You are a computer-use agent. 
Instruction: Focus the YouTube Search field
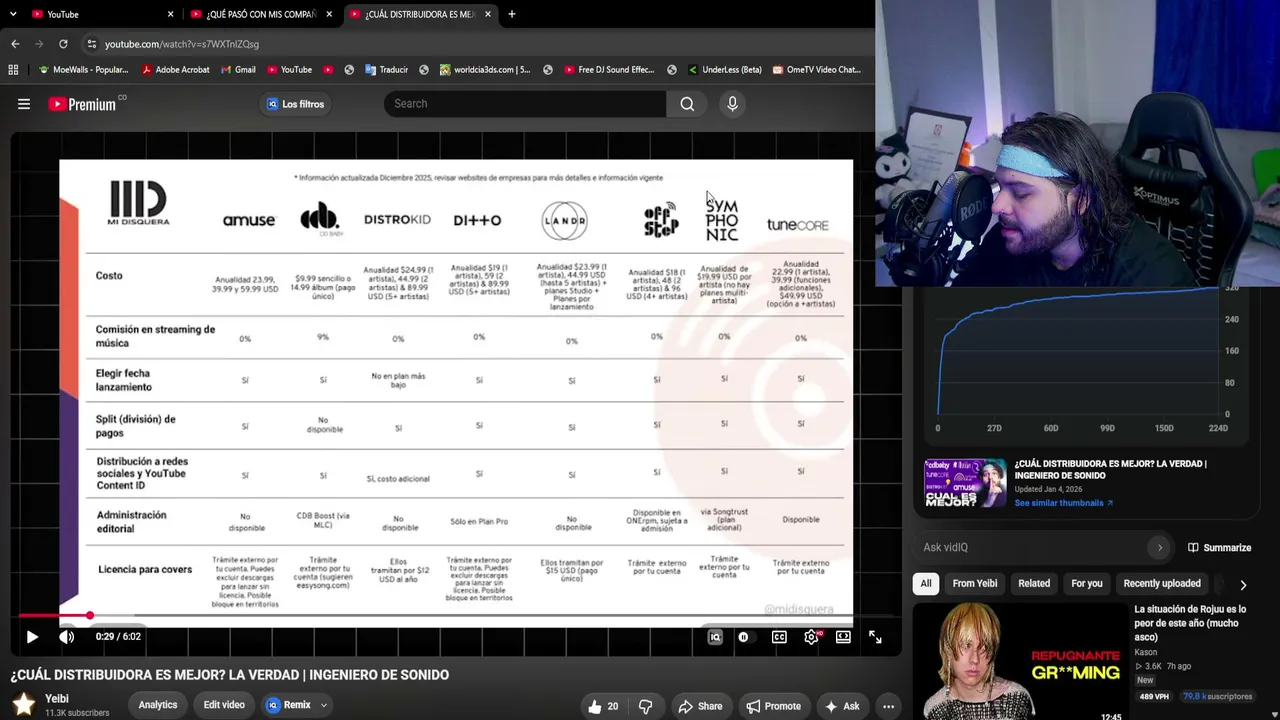tap(525, 104)
